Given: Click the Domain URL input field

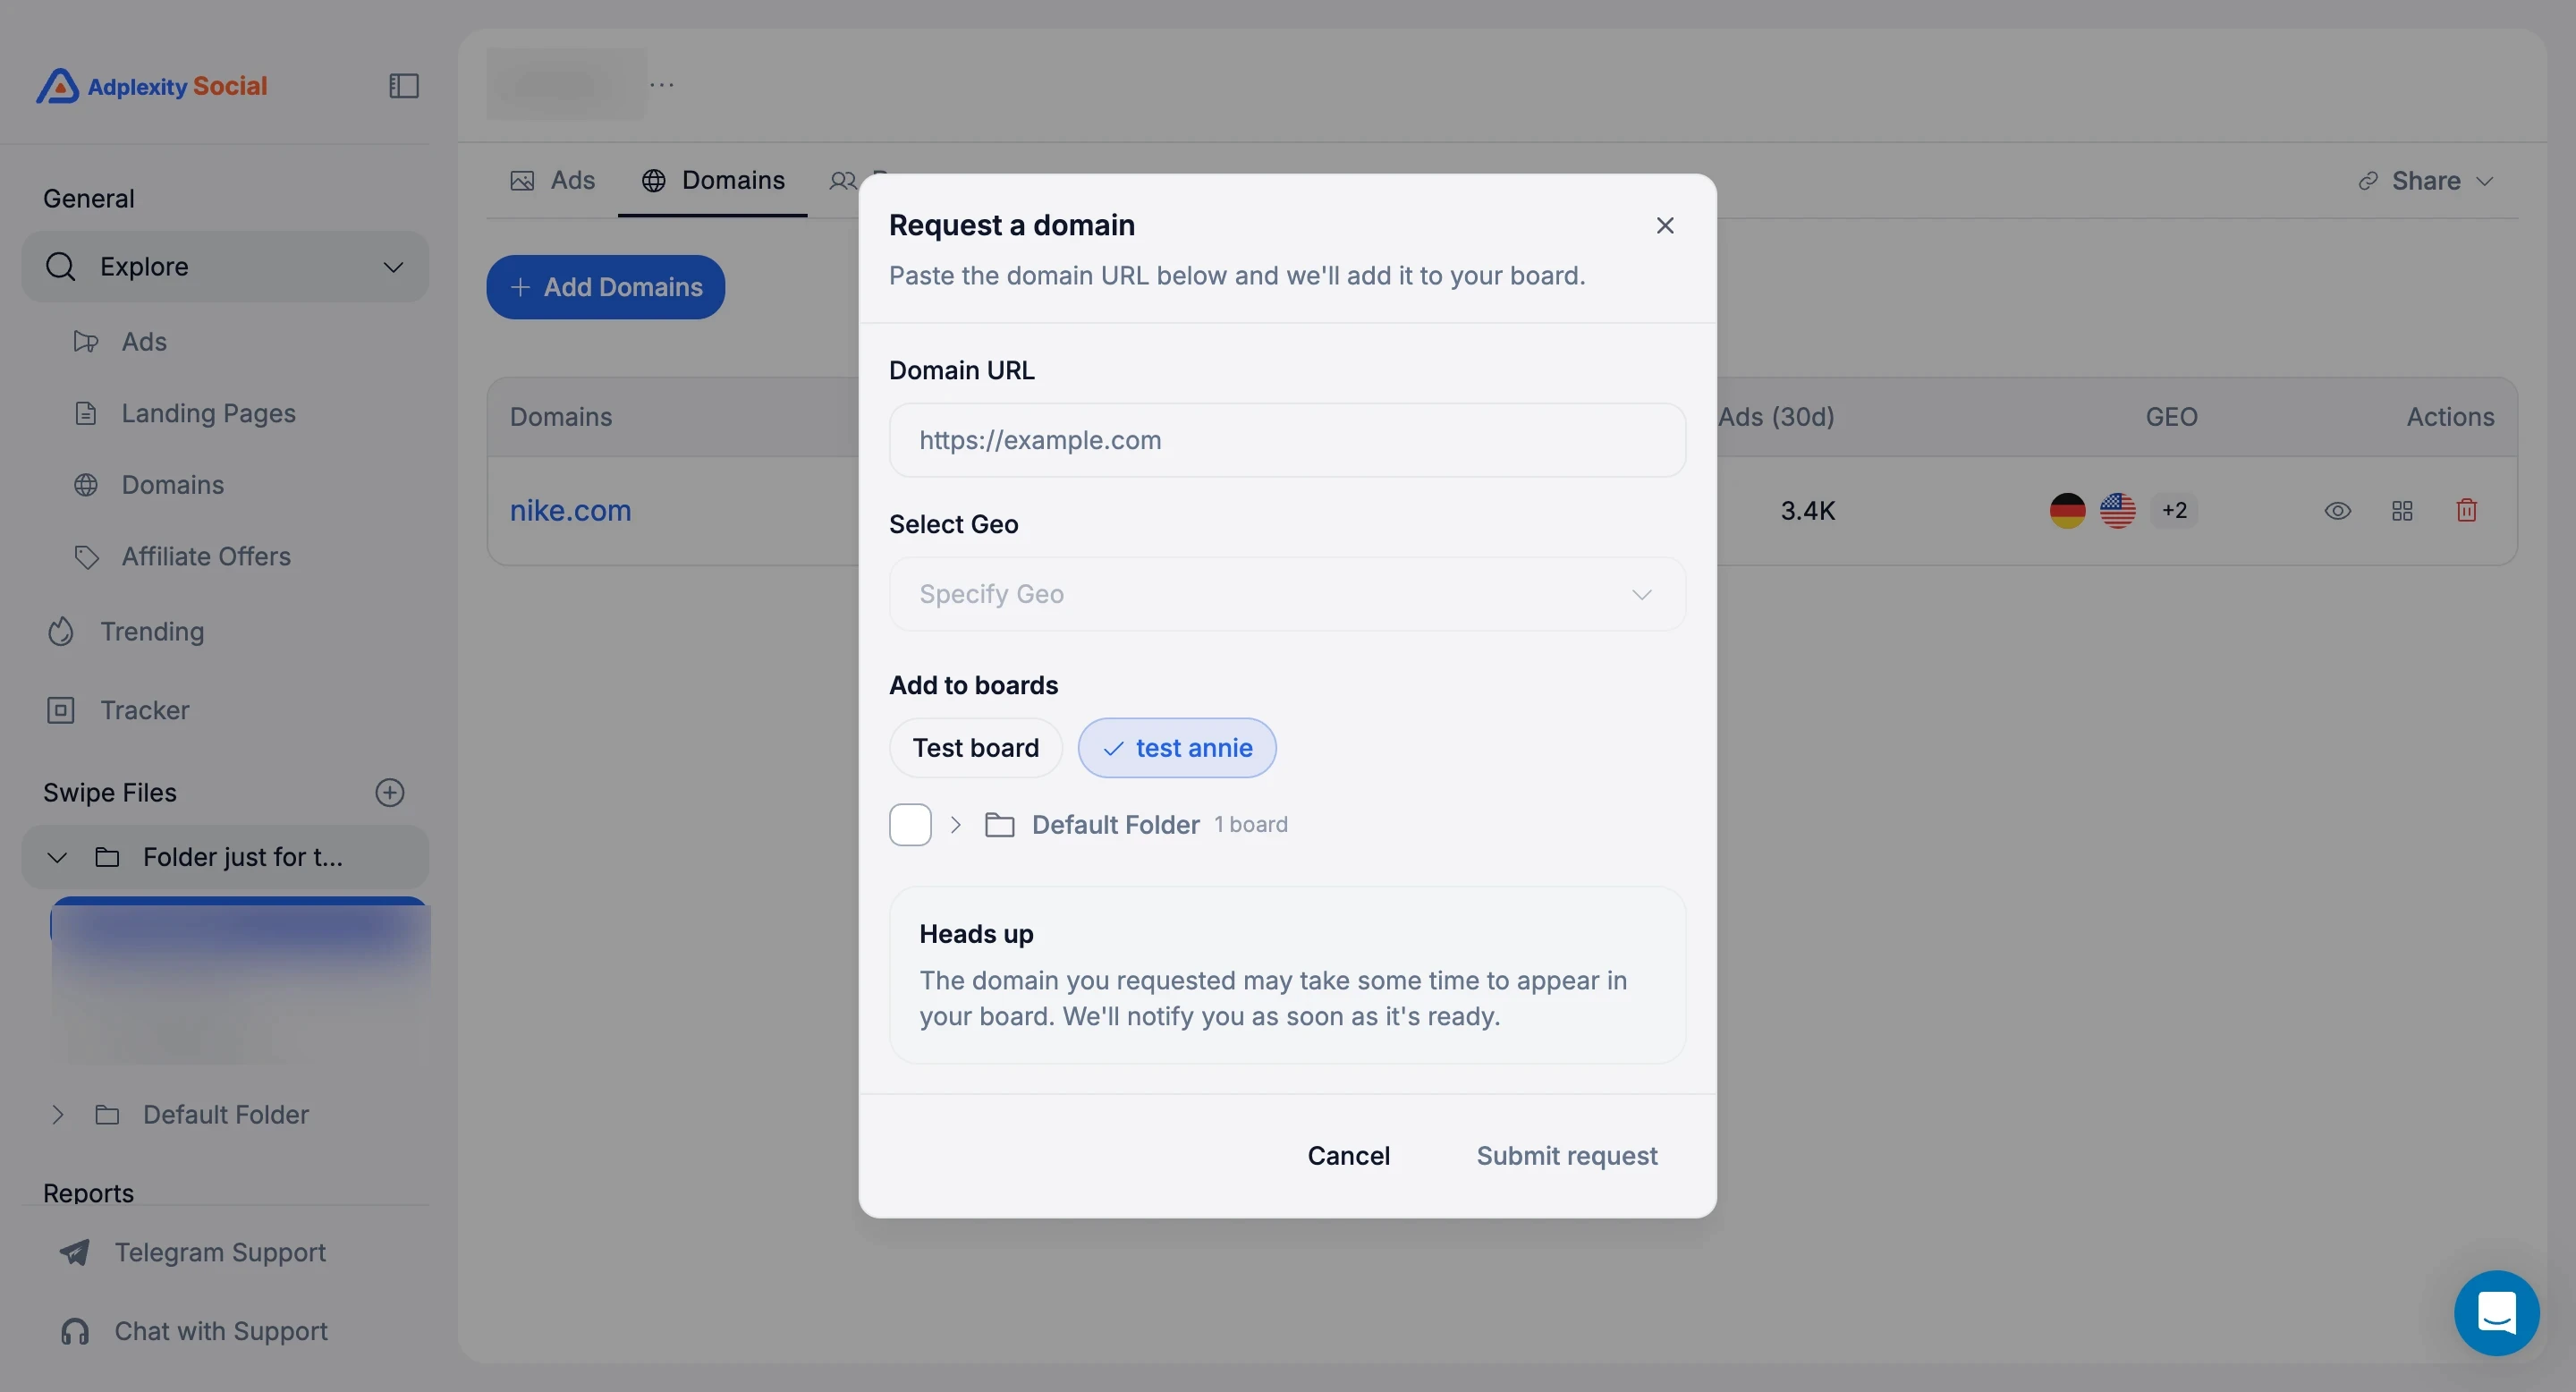Looking at the screenshot, I should 1286,440.
